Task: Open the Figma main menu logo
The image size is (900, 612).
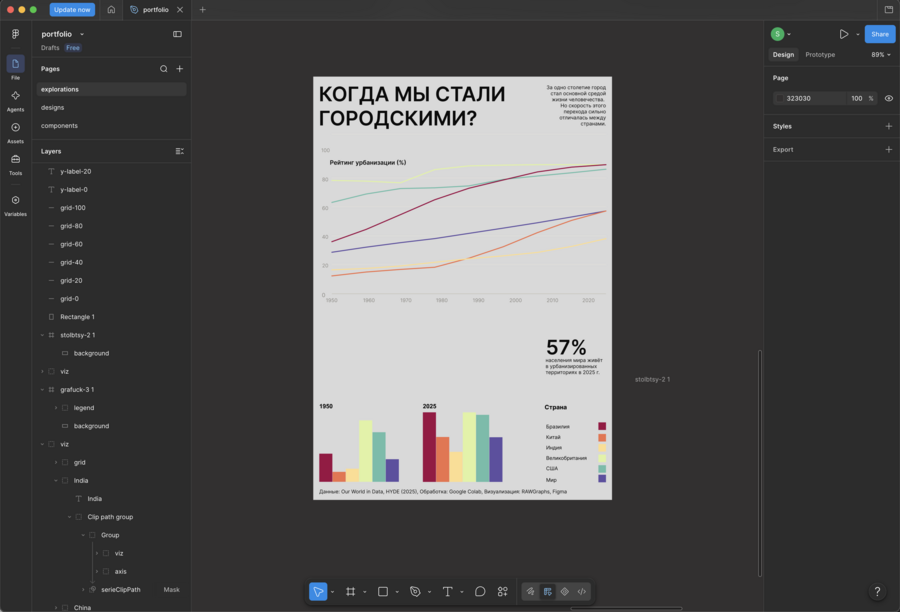Action: pos(15,34)
